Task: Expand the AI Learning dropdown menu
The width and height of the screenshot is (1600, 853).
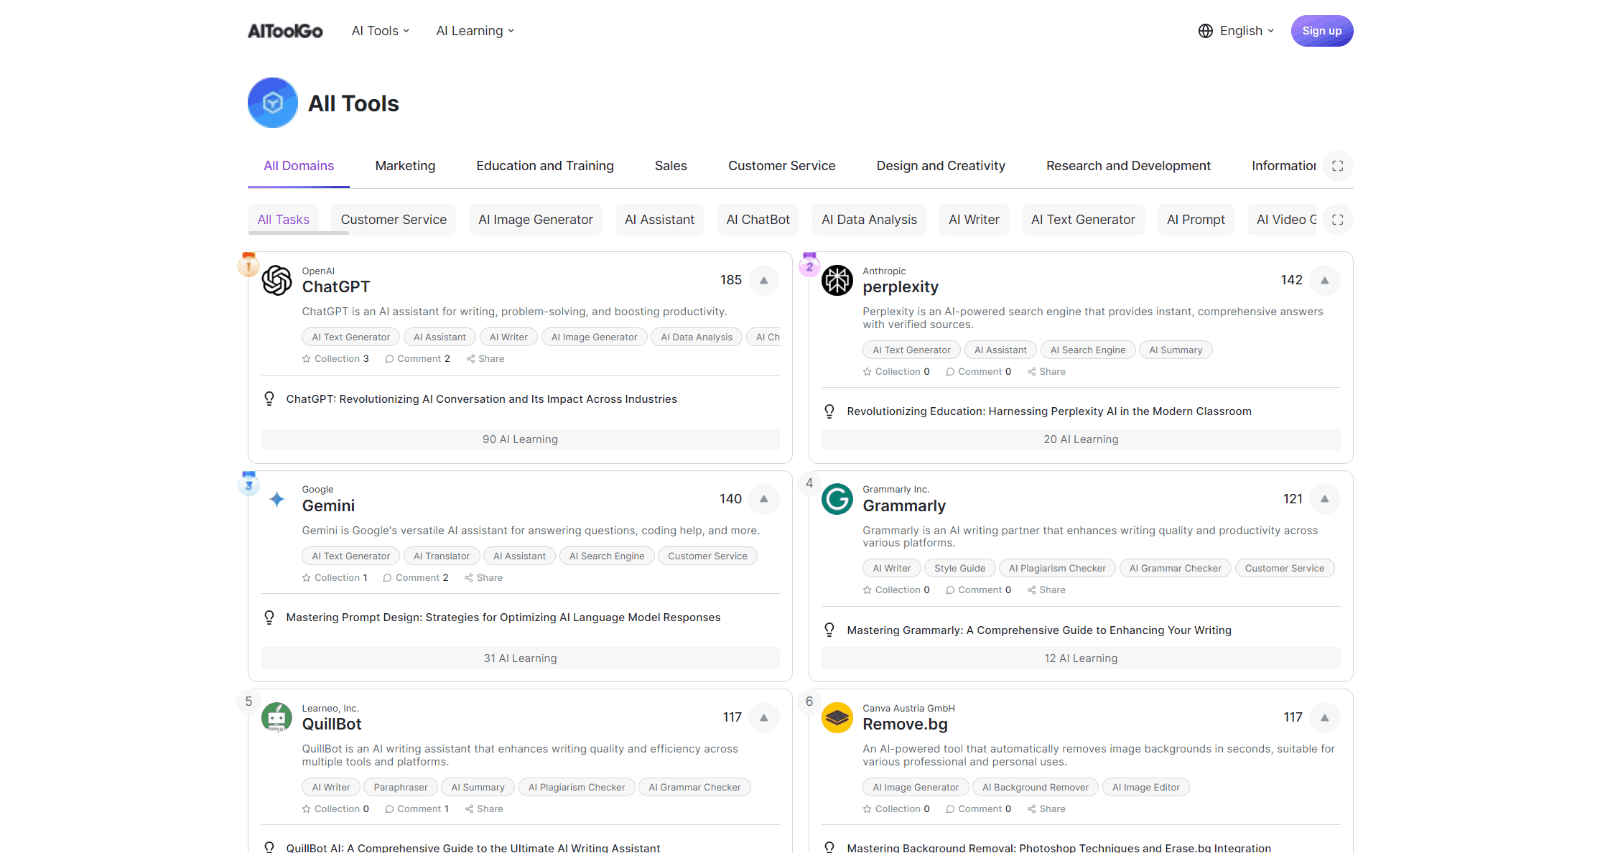Action: click(475, 31)
